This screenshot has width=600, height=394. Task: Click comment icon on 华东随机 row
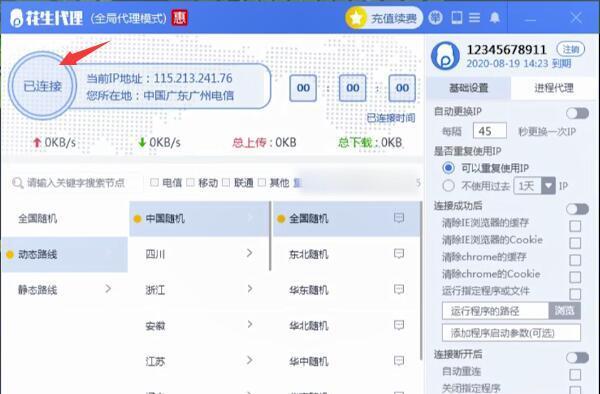[399, 289]
